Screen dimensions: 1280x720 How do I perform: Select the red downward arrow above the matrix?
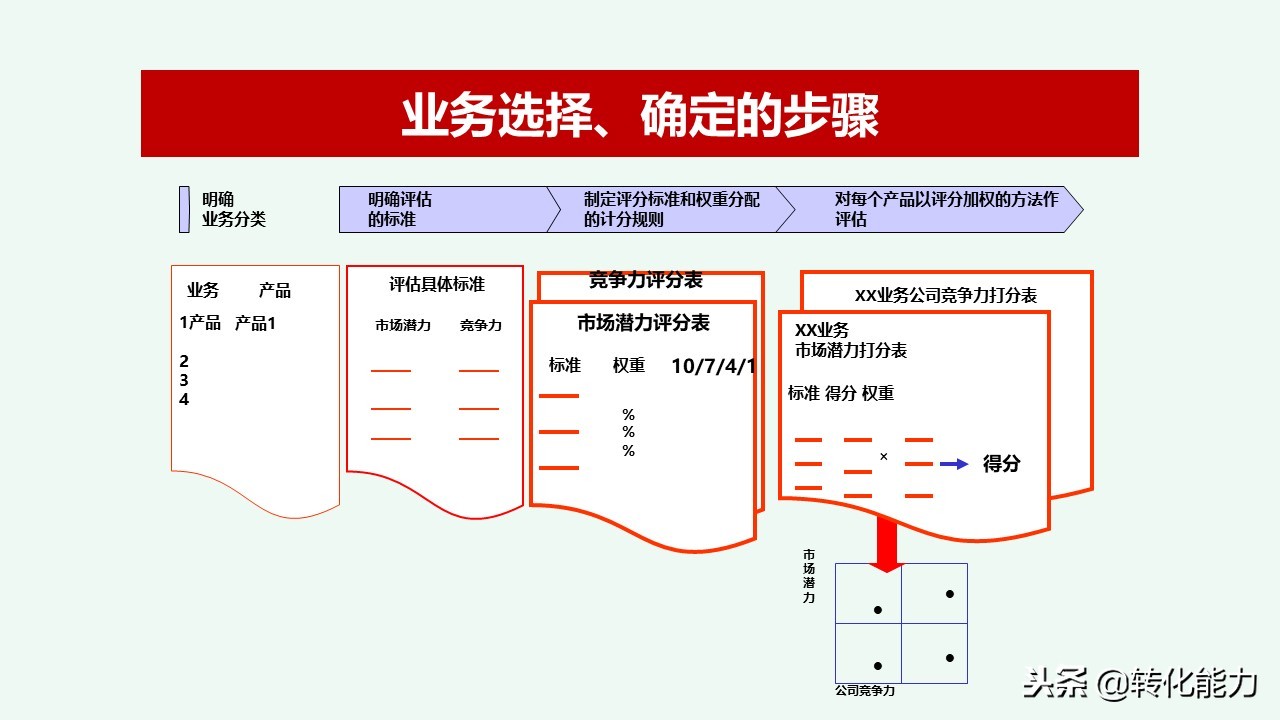884,540
